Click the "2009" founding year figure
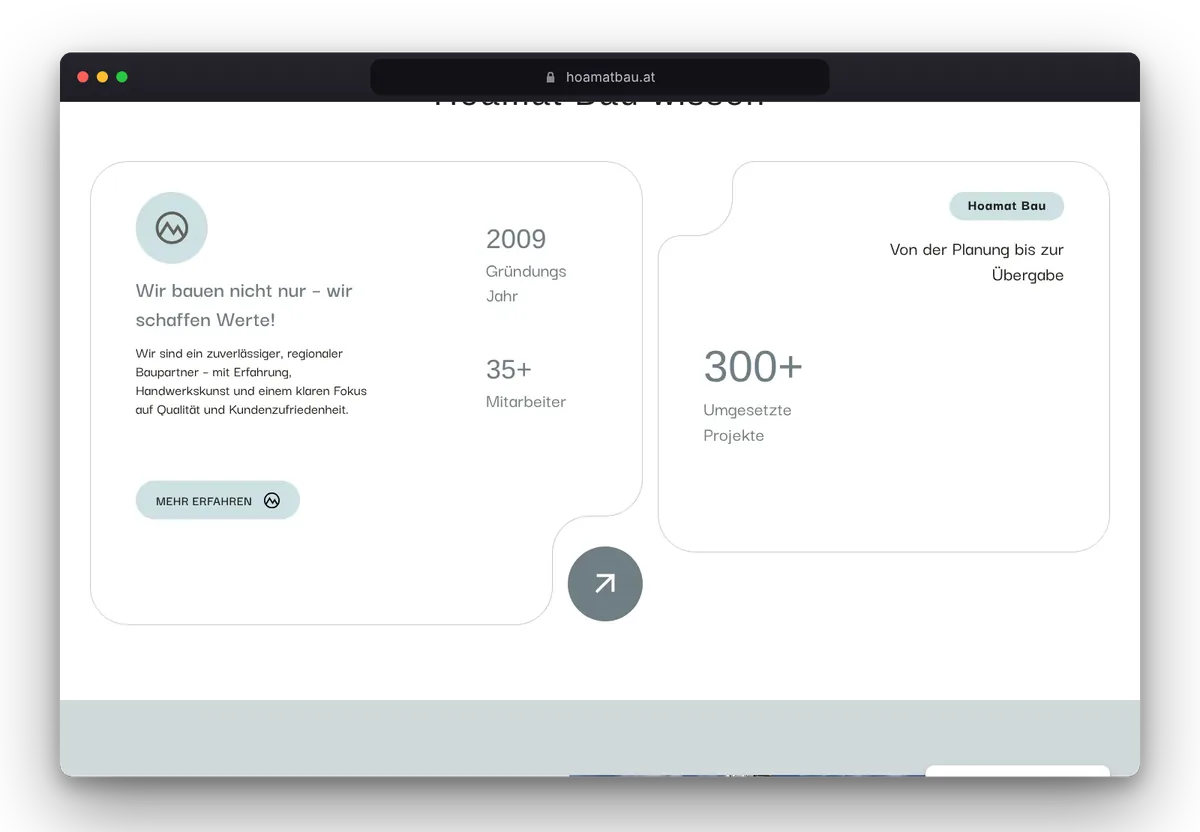The image size is (1200, 832). (x=516, y=239)
